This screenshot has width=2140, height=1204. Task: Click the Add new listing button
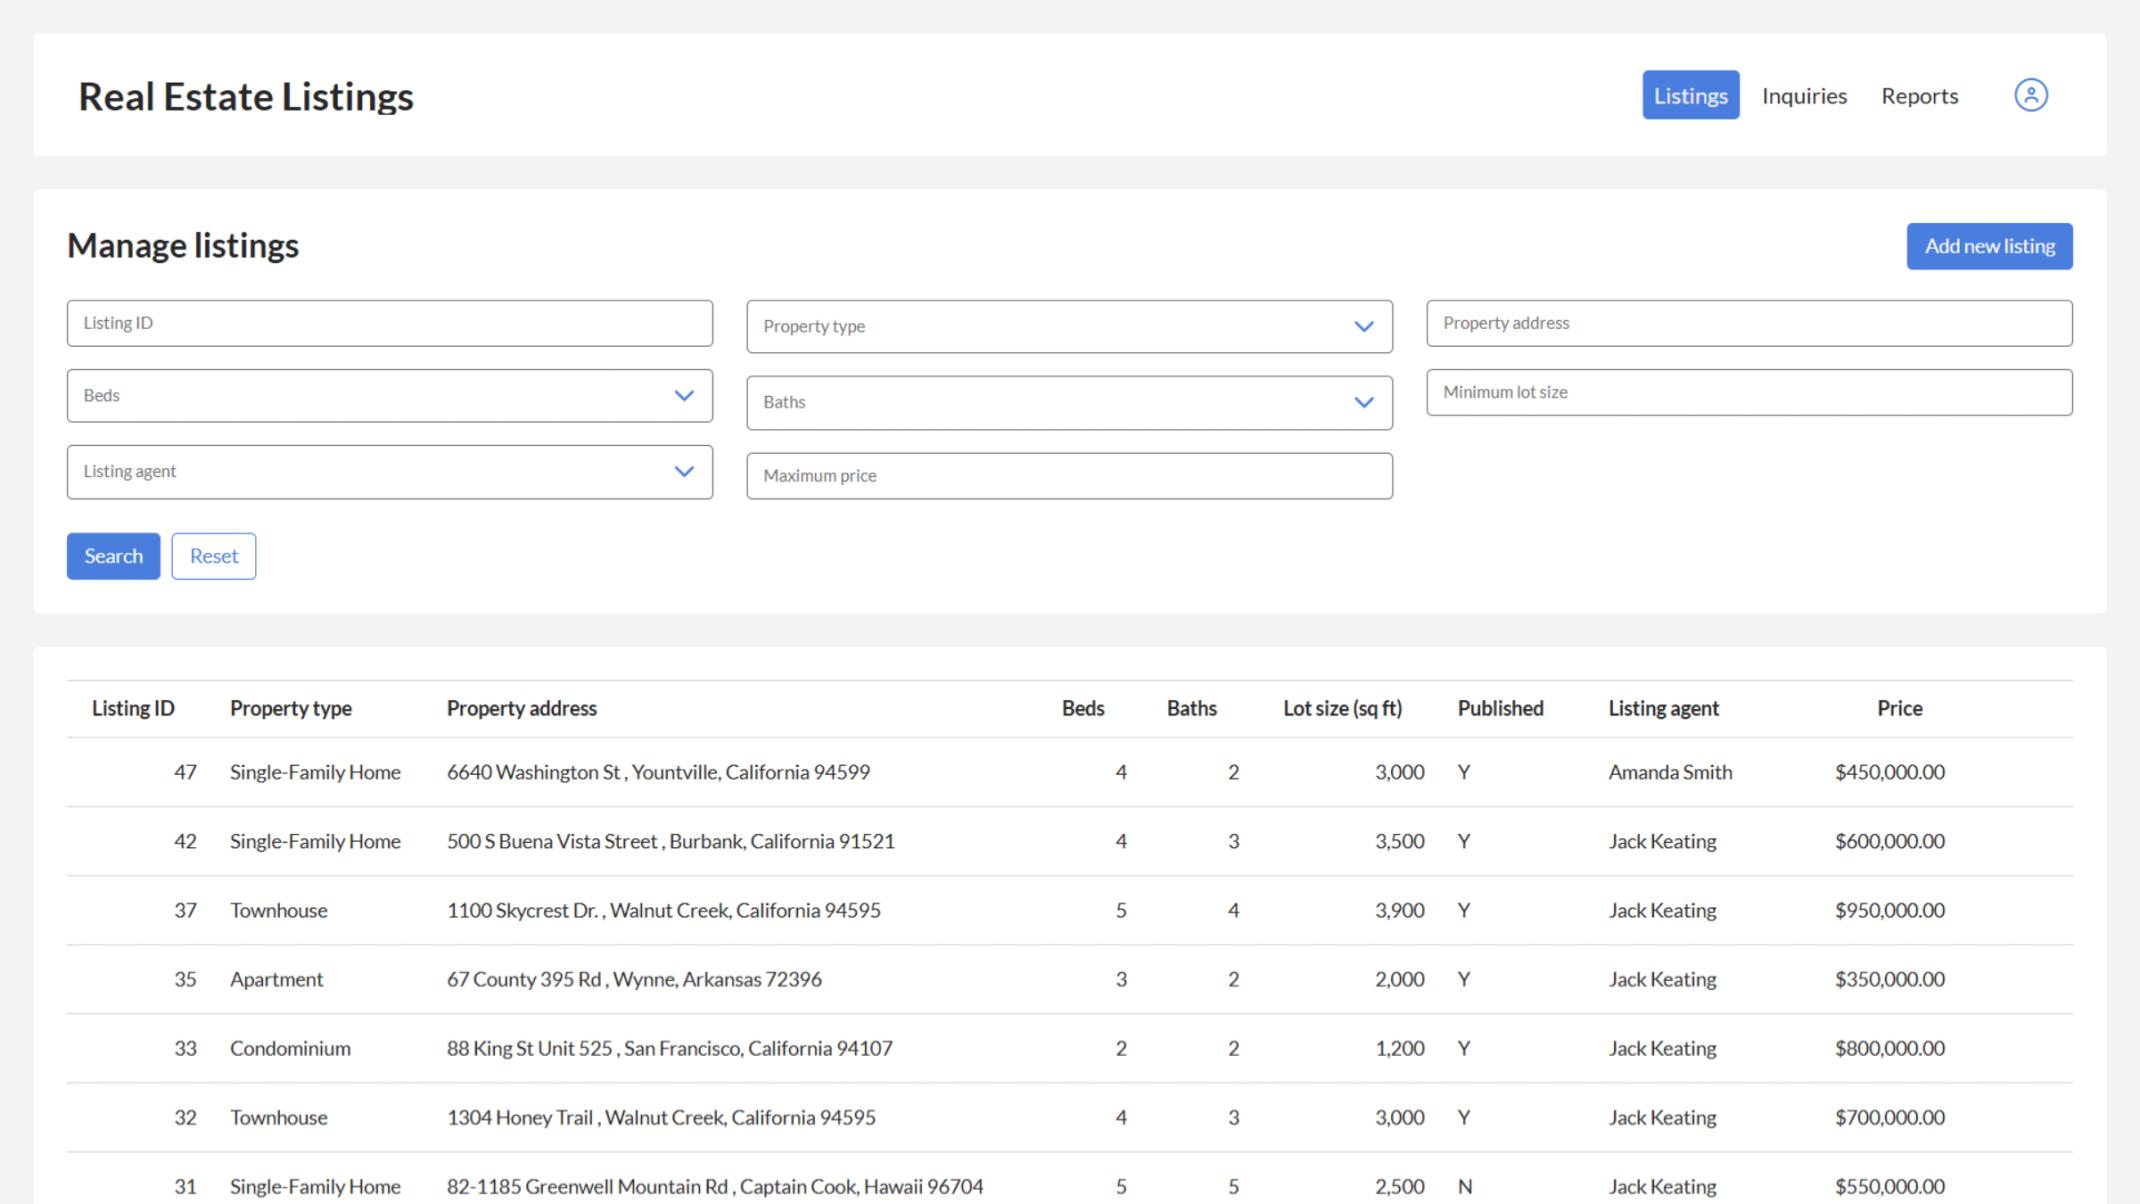tap(1989, 246)
